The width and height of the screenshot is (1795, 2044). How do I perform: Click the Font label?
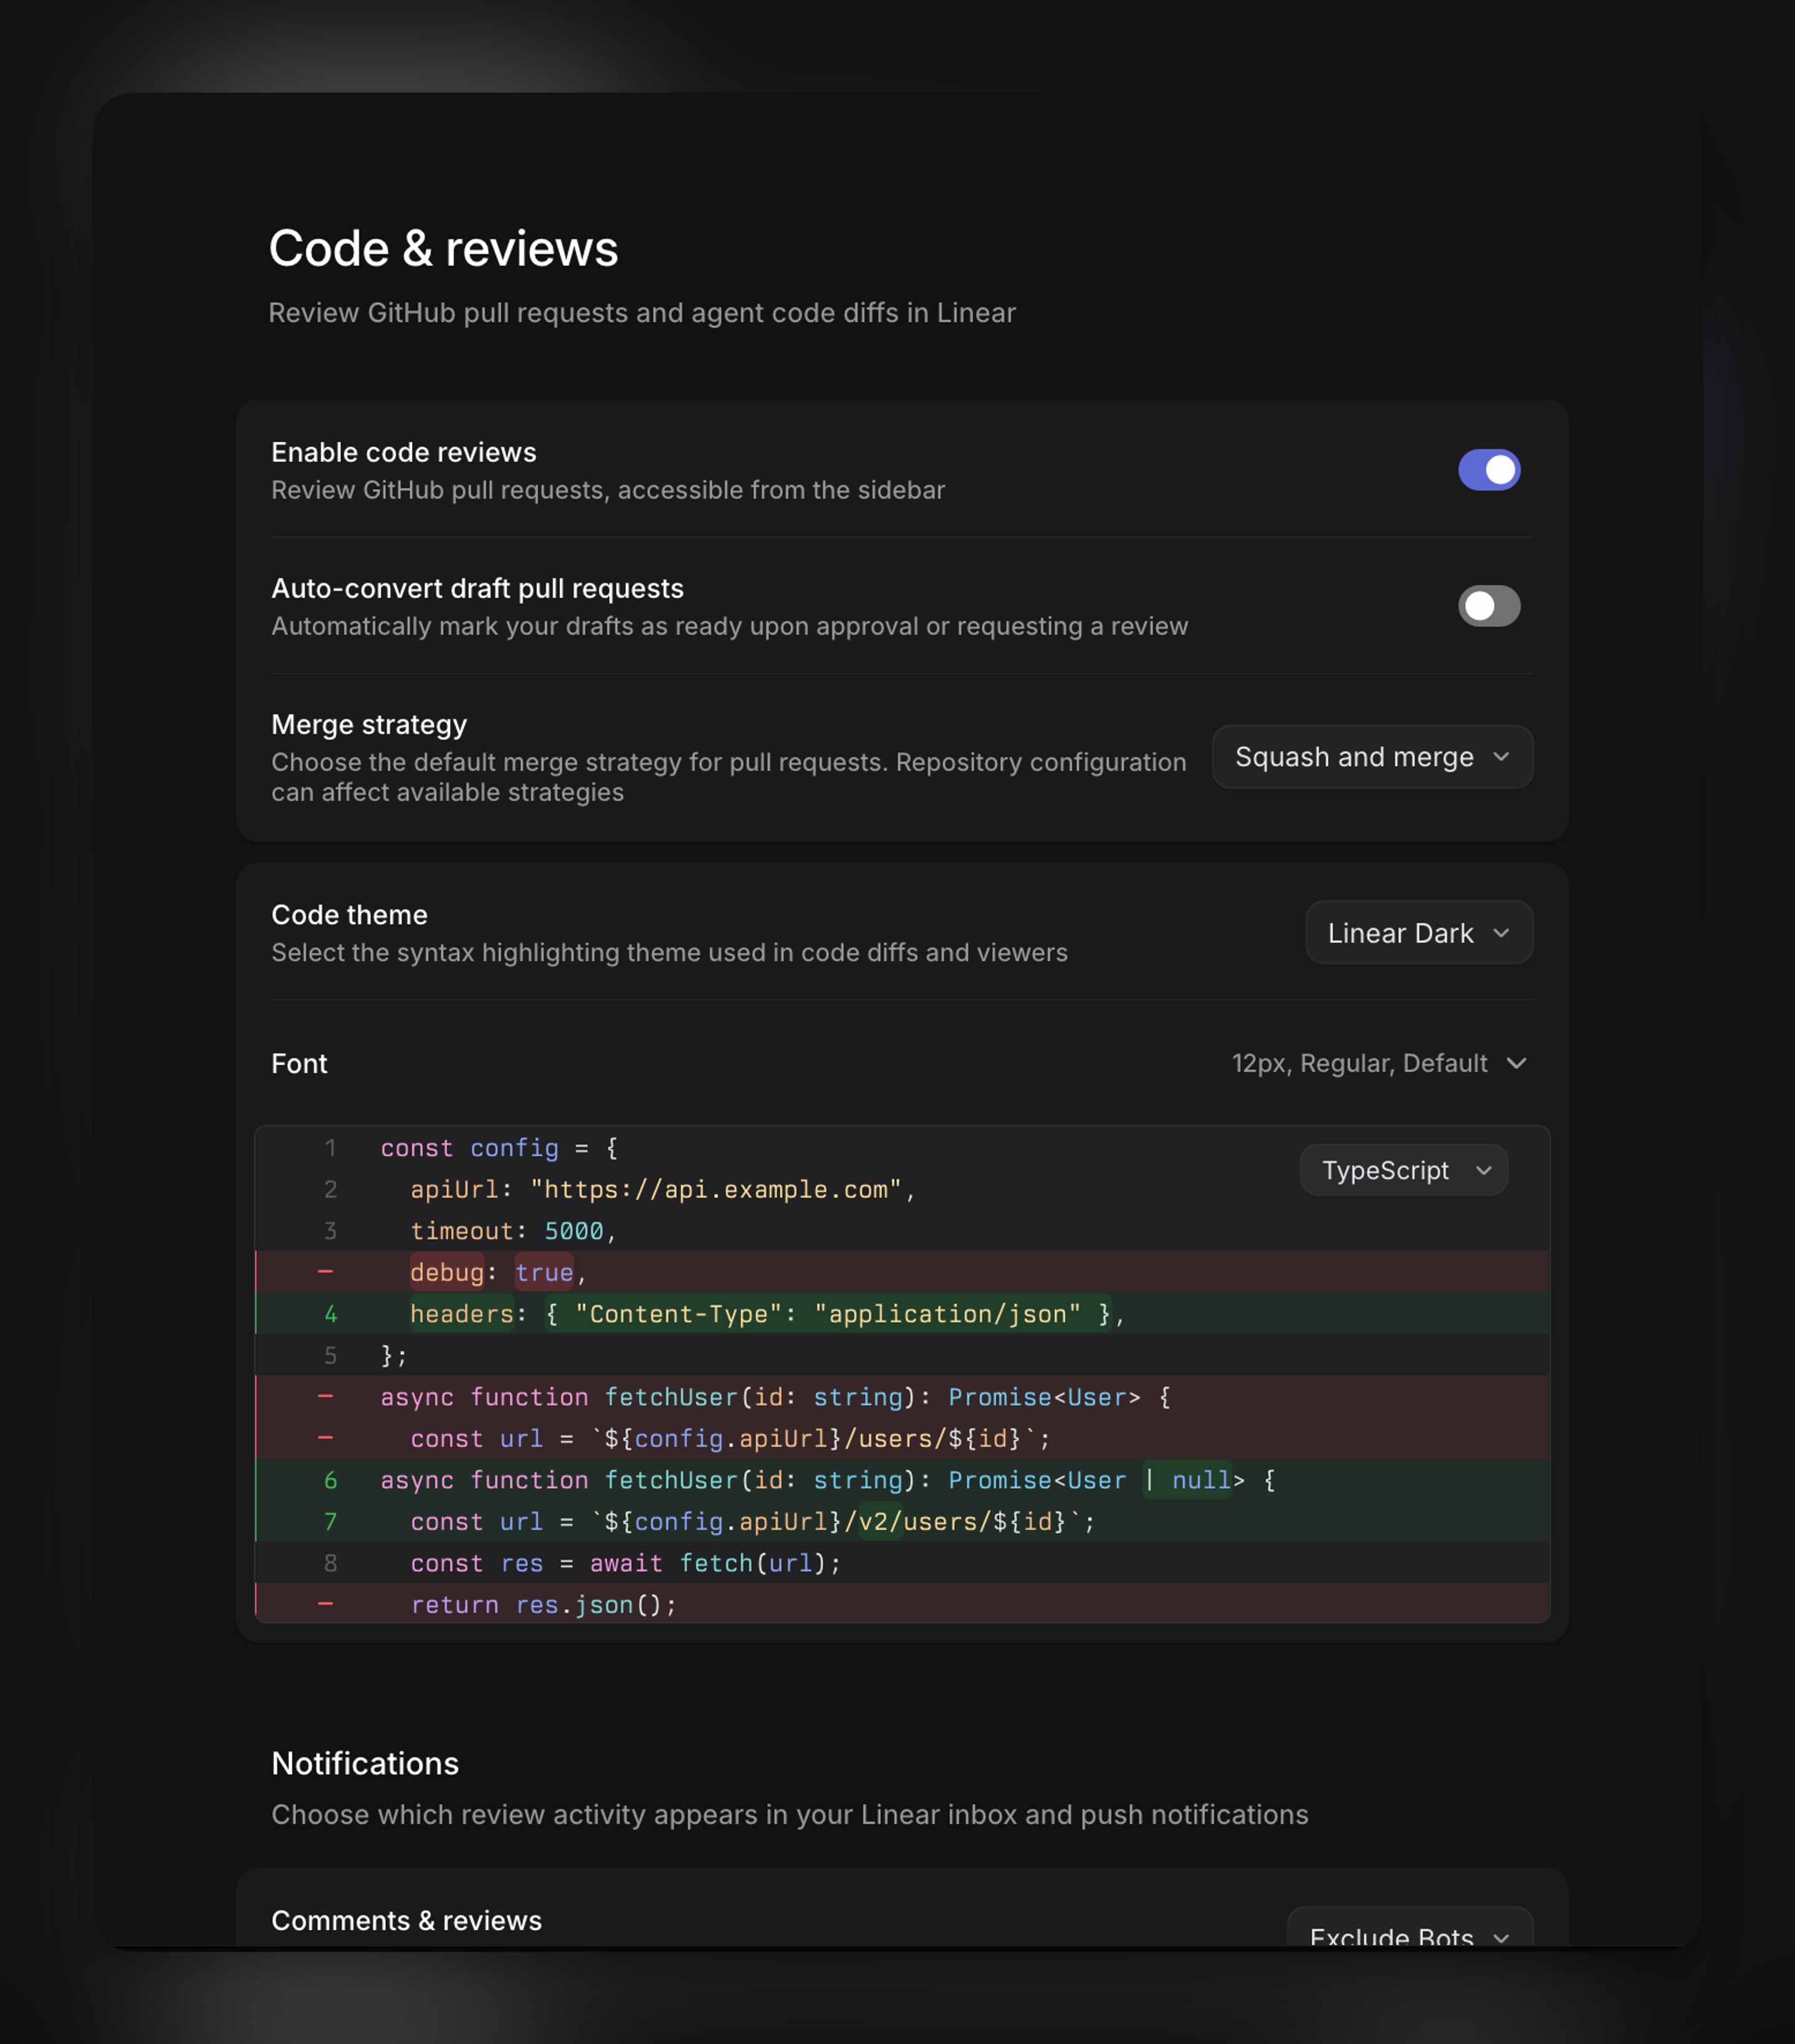299,1063
